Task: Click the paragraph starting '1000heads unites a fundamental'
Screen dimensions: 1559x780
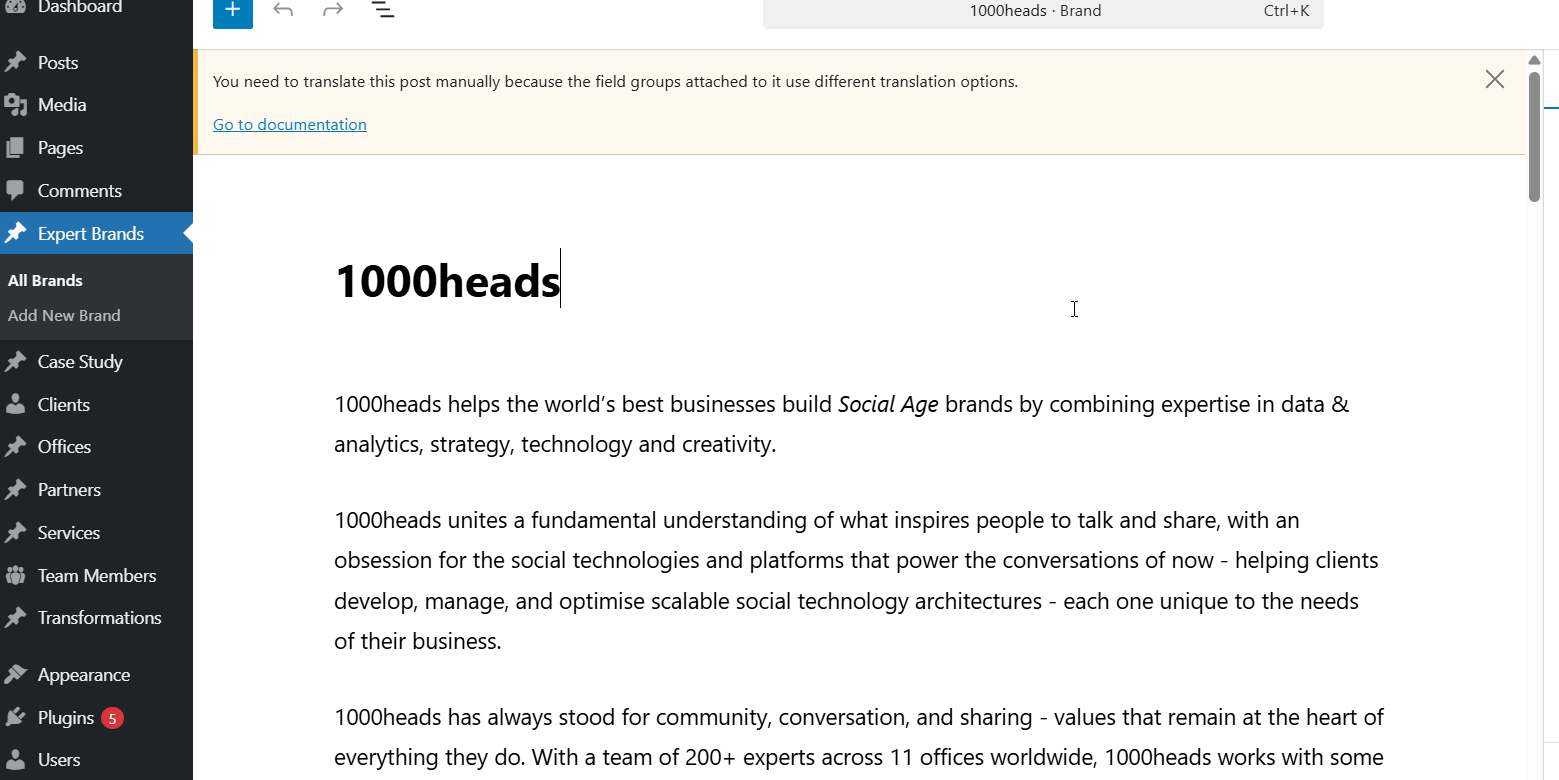Action: tap(859, 580)
